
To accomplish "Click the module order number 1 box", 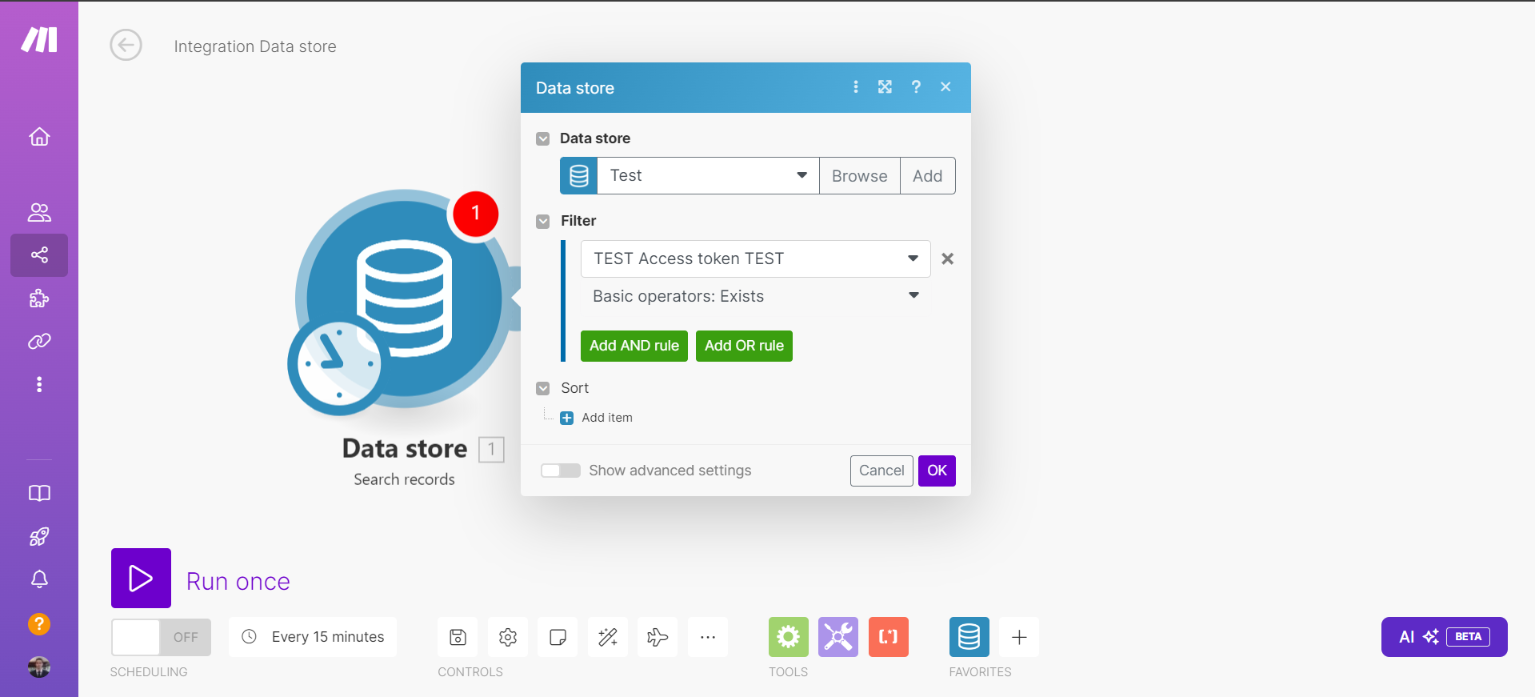I will tap(491, 450).
